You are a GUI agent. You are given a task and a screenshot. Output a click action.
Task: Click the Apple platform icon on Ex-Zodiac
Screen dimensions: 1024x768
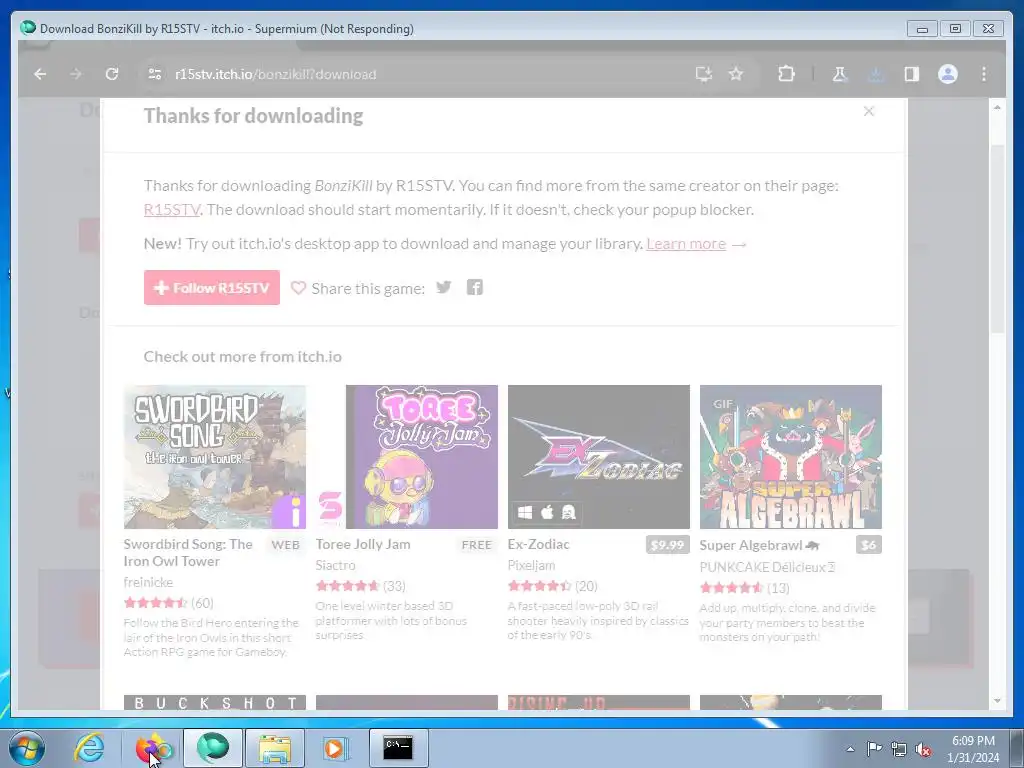547,513
